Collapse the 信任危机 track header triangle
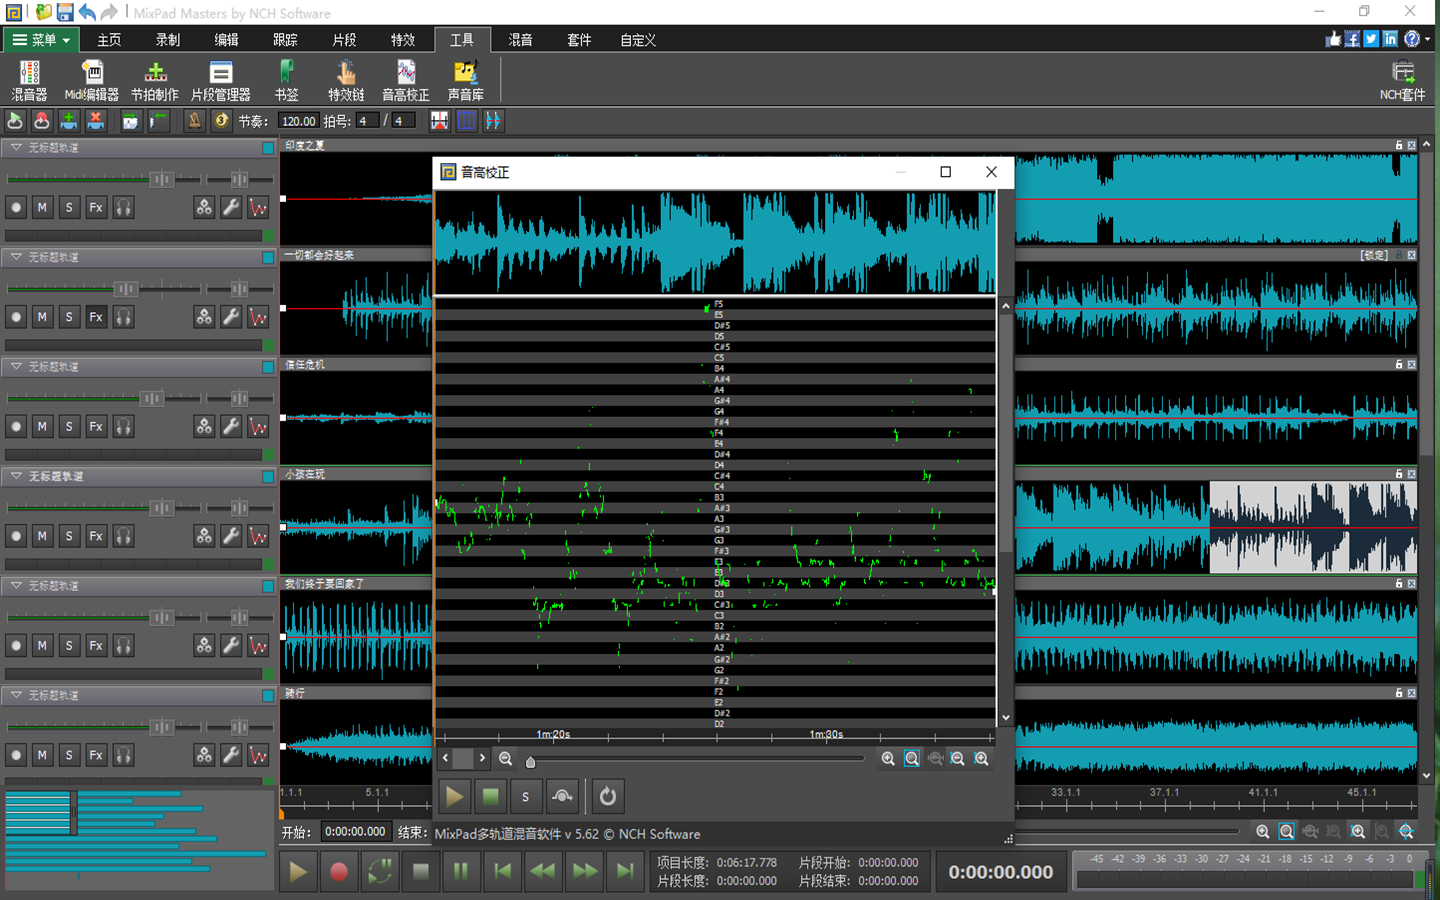1440x900 pixels. tap(16, 366)
